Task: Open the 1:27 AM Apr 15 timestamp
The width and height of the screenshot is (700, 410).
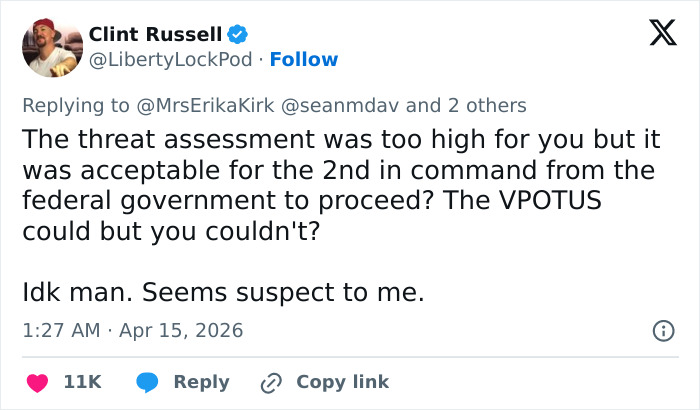Action: coord(132,330)
